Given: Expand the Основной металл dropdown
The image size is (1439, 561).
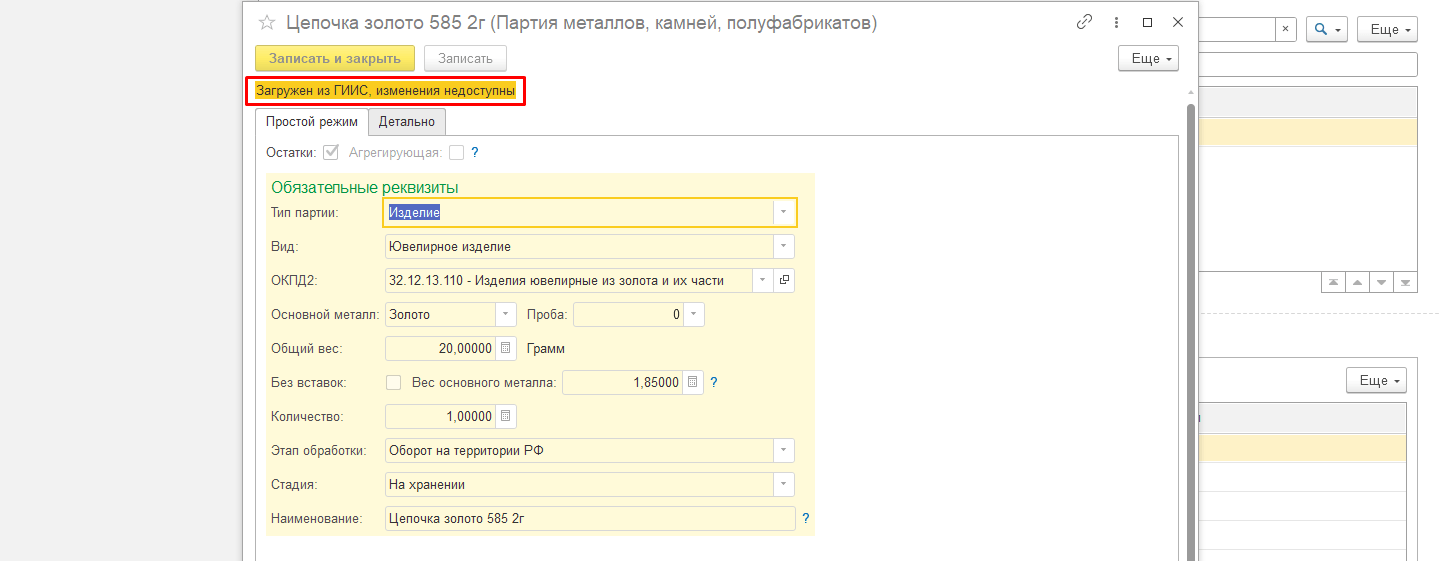Looking at the screenshot, I should click(505, 314).
